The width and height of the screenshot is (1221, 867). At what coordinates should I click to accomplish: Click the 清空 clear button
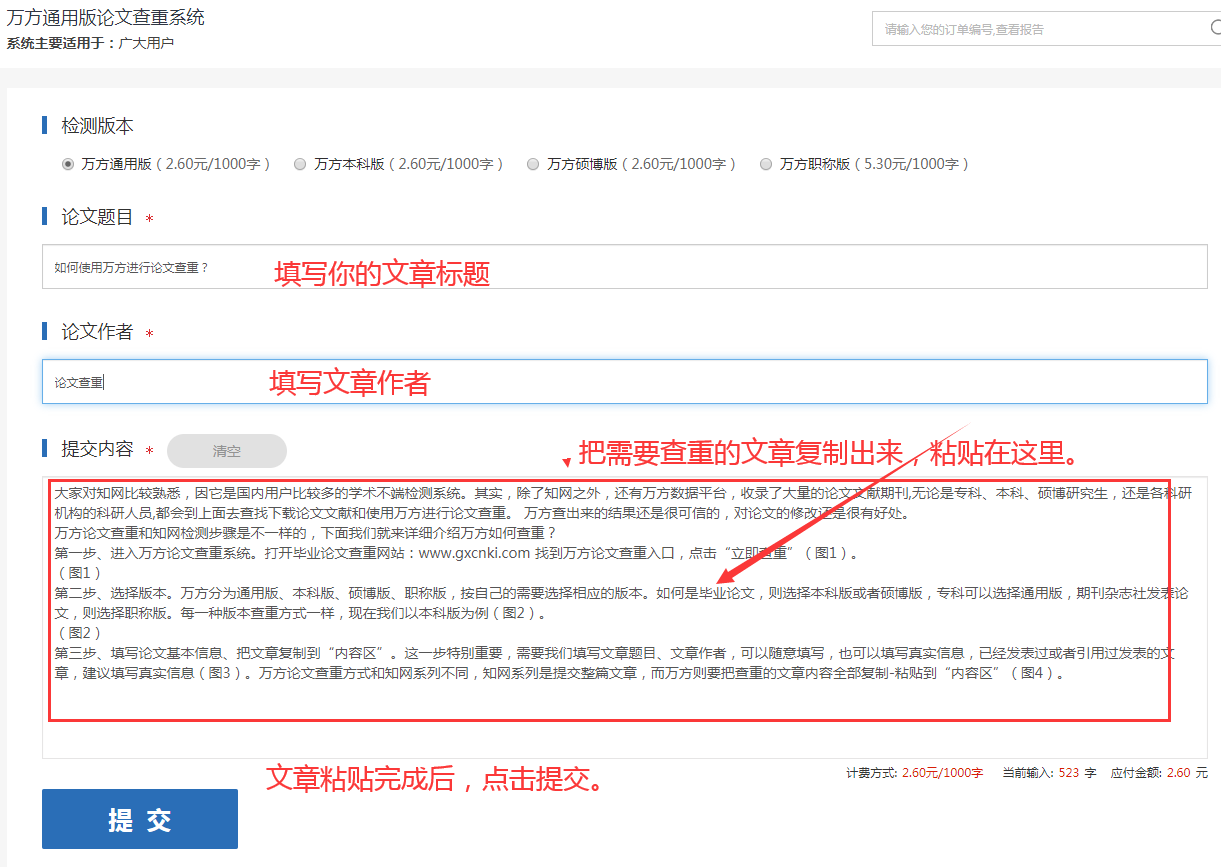227,451
